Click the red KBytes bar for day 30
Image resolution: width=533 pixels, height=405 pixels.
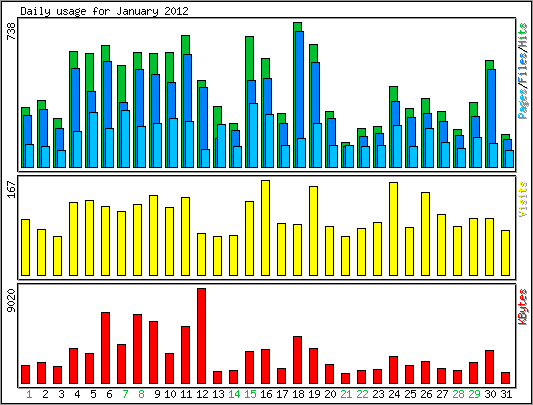(489, 367)
